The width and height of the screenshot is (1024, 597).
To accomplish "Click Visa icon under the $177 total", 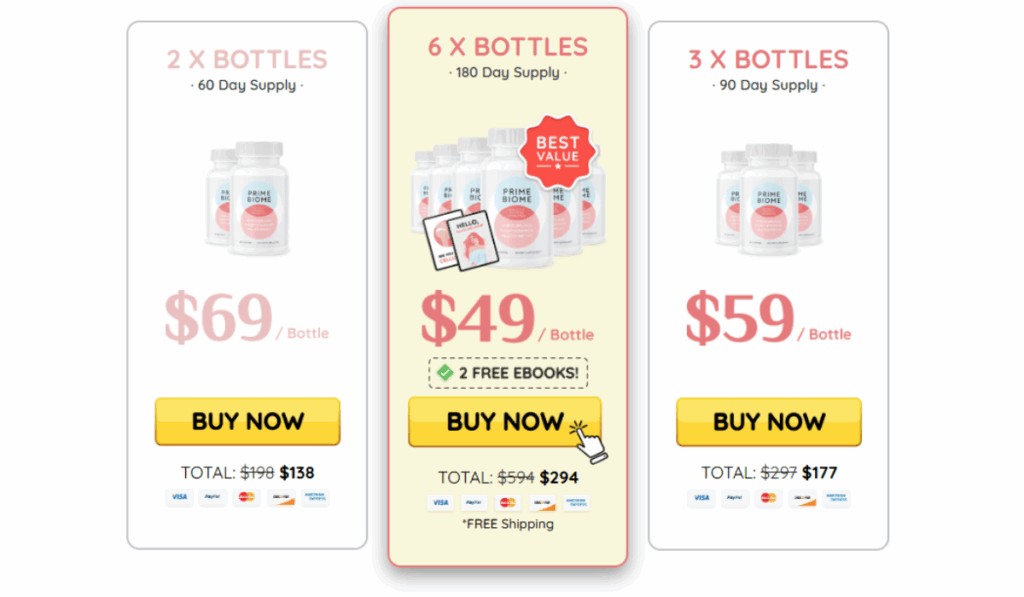I will pyautogui.click(x=701, y=498).
